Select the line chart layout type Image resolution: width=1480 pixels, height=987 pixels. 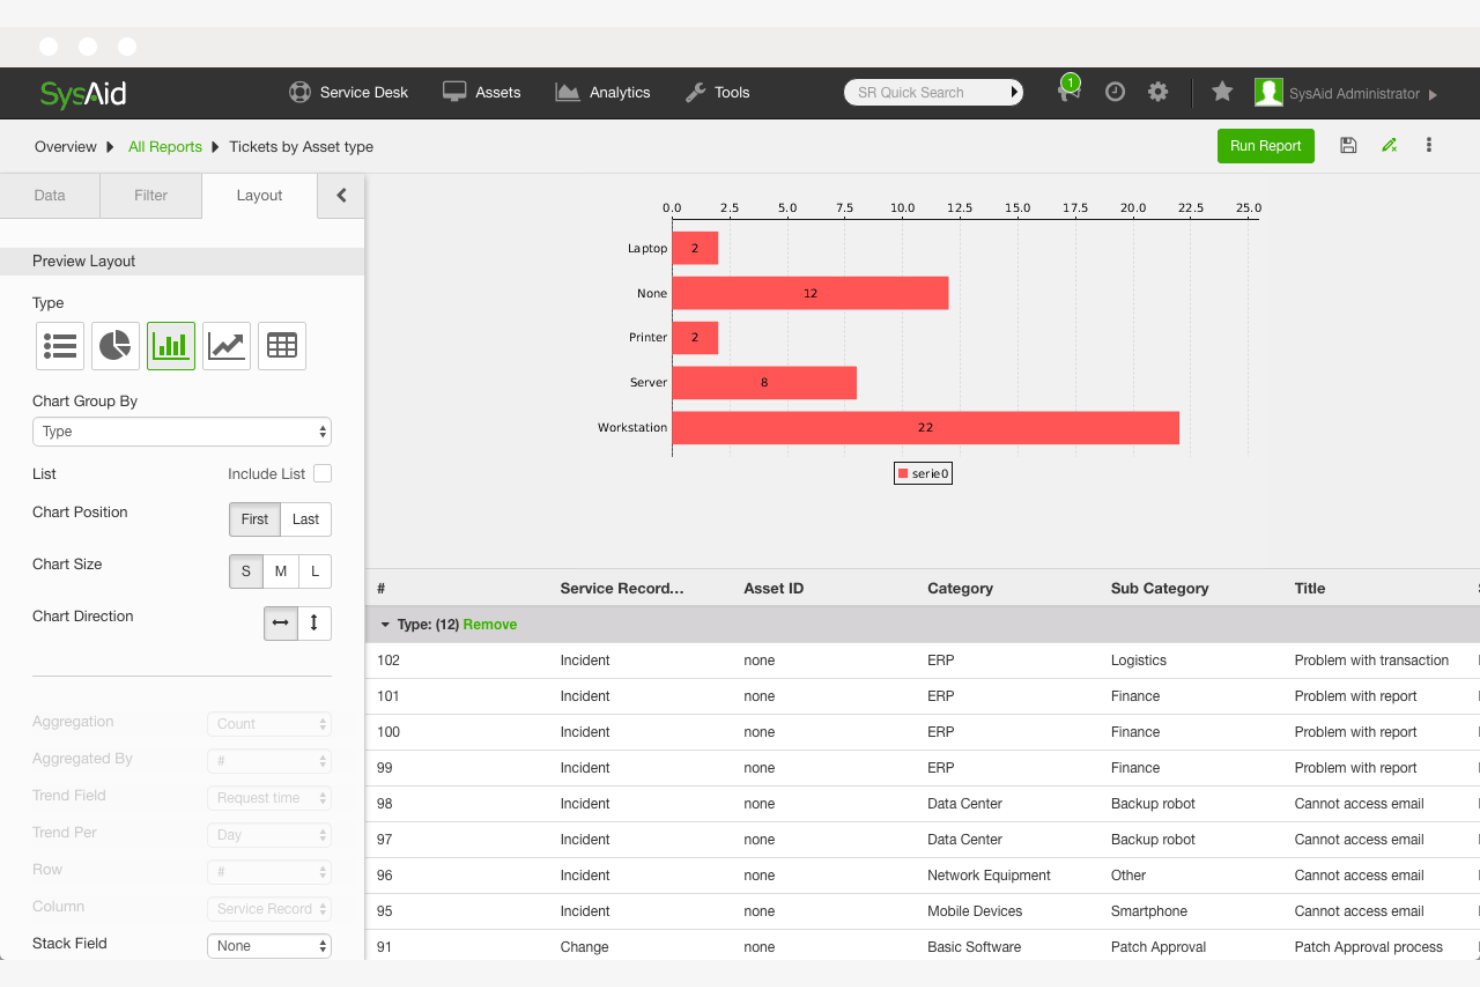pyautogui.click(x=226, y=345)
